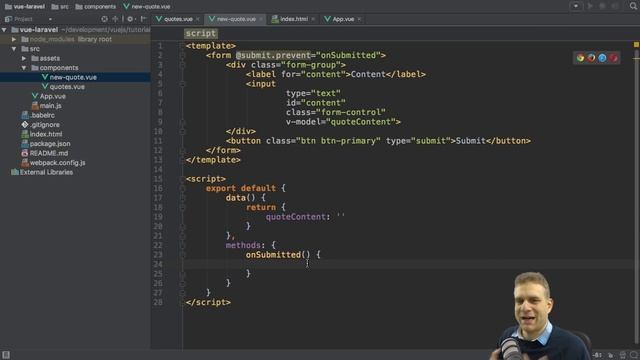Click the editor vertical scrollbar
Viewport: 640px width, 360px height.
tap(636, 196)
